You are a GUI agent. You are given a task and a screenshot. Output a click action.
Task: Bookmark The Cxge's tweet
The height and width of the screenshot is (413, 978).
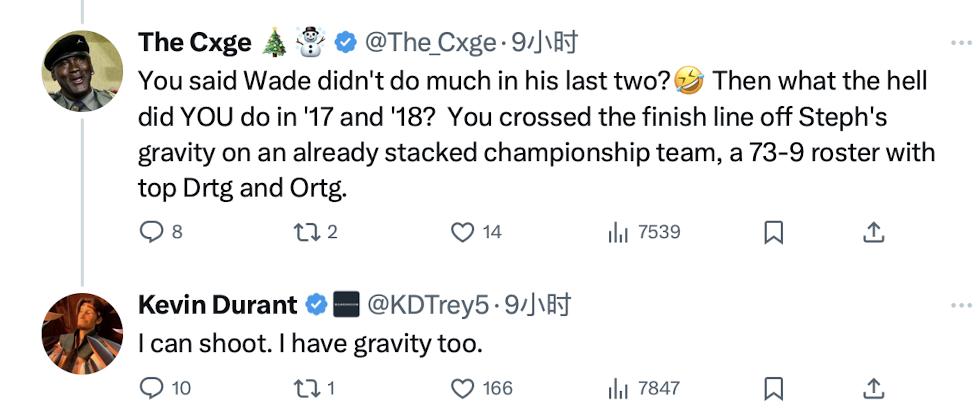coord(773,233)
